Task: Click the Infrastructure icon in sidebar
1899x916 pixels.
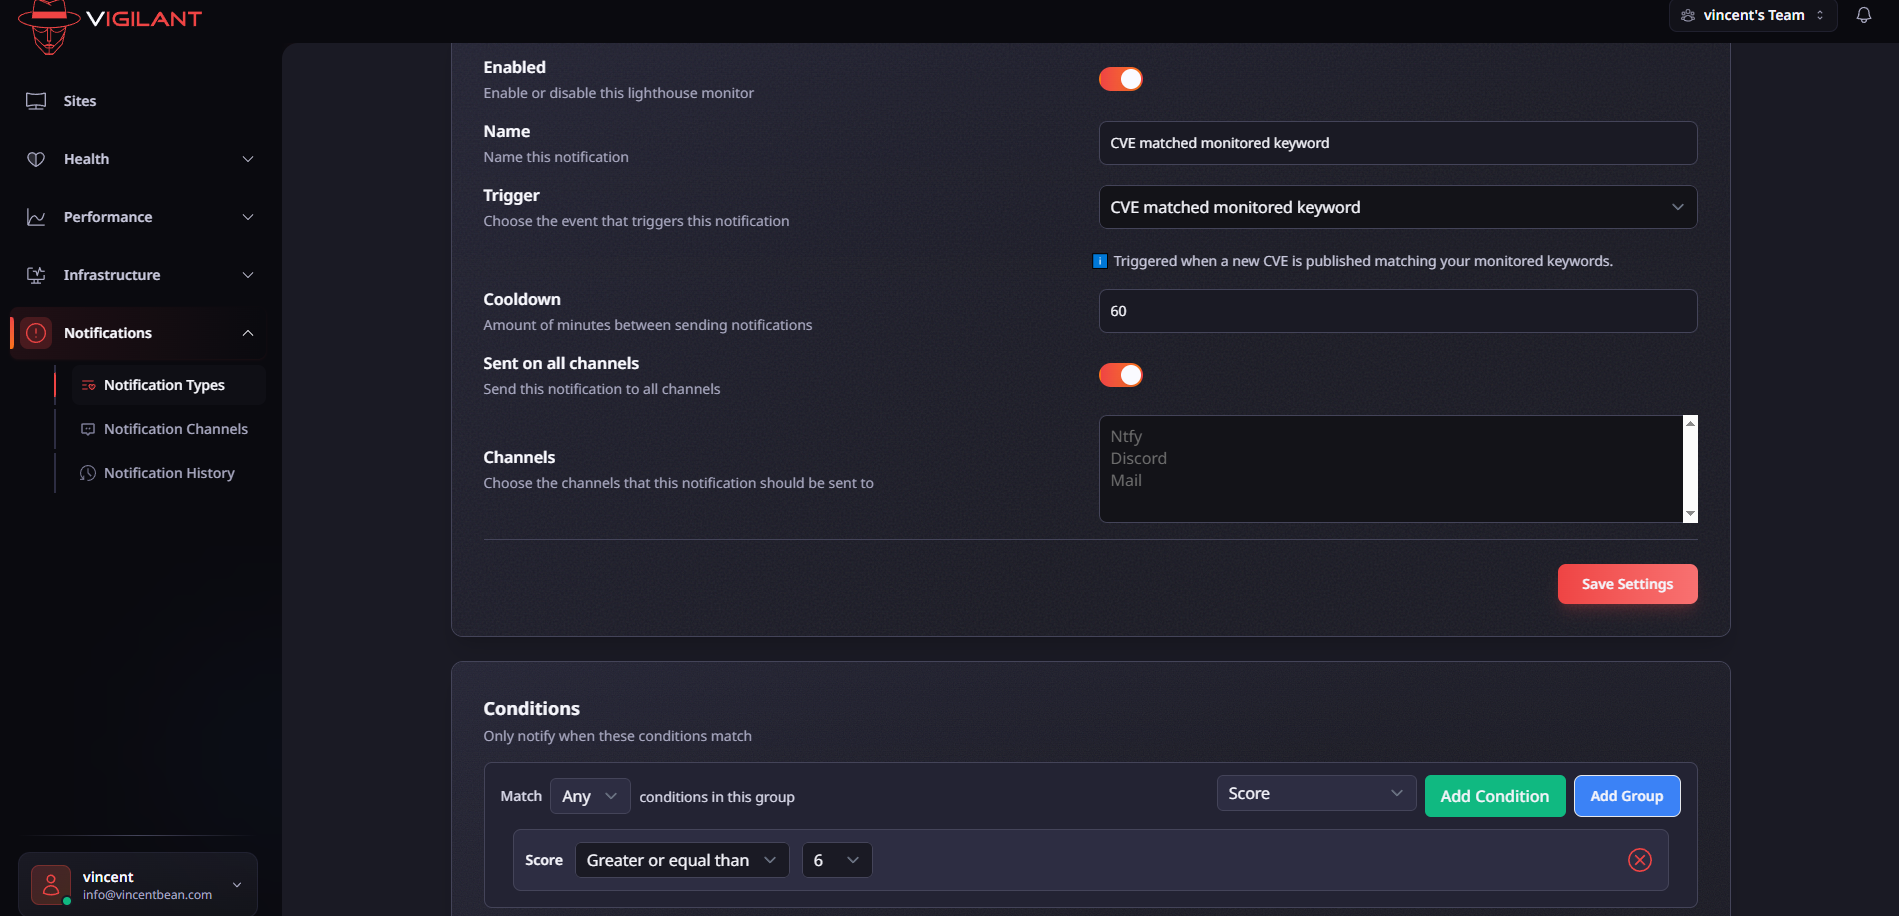Action: [x=36, y=275]
